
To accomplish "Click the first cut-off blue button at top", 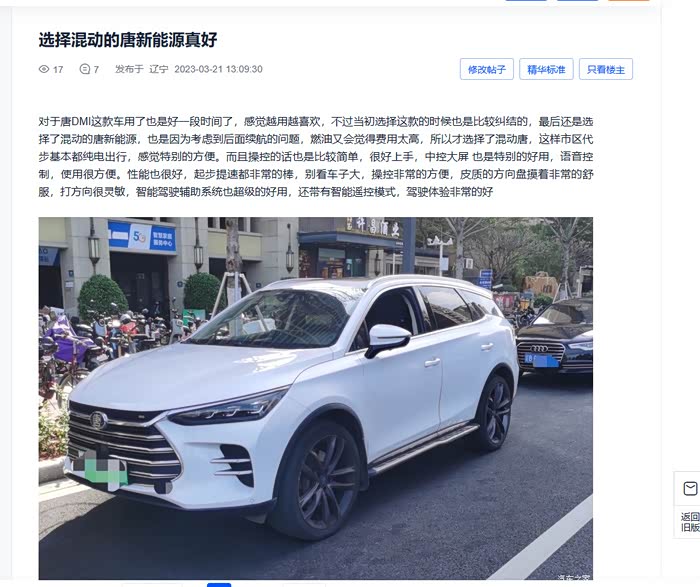I will 526,0.
